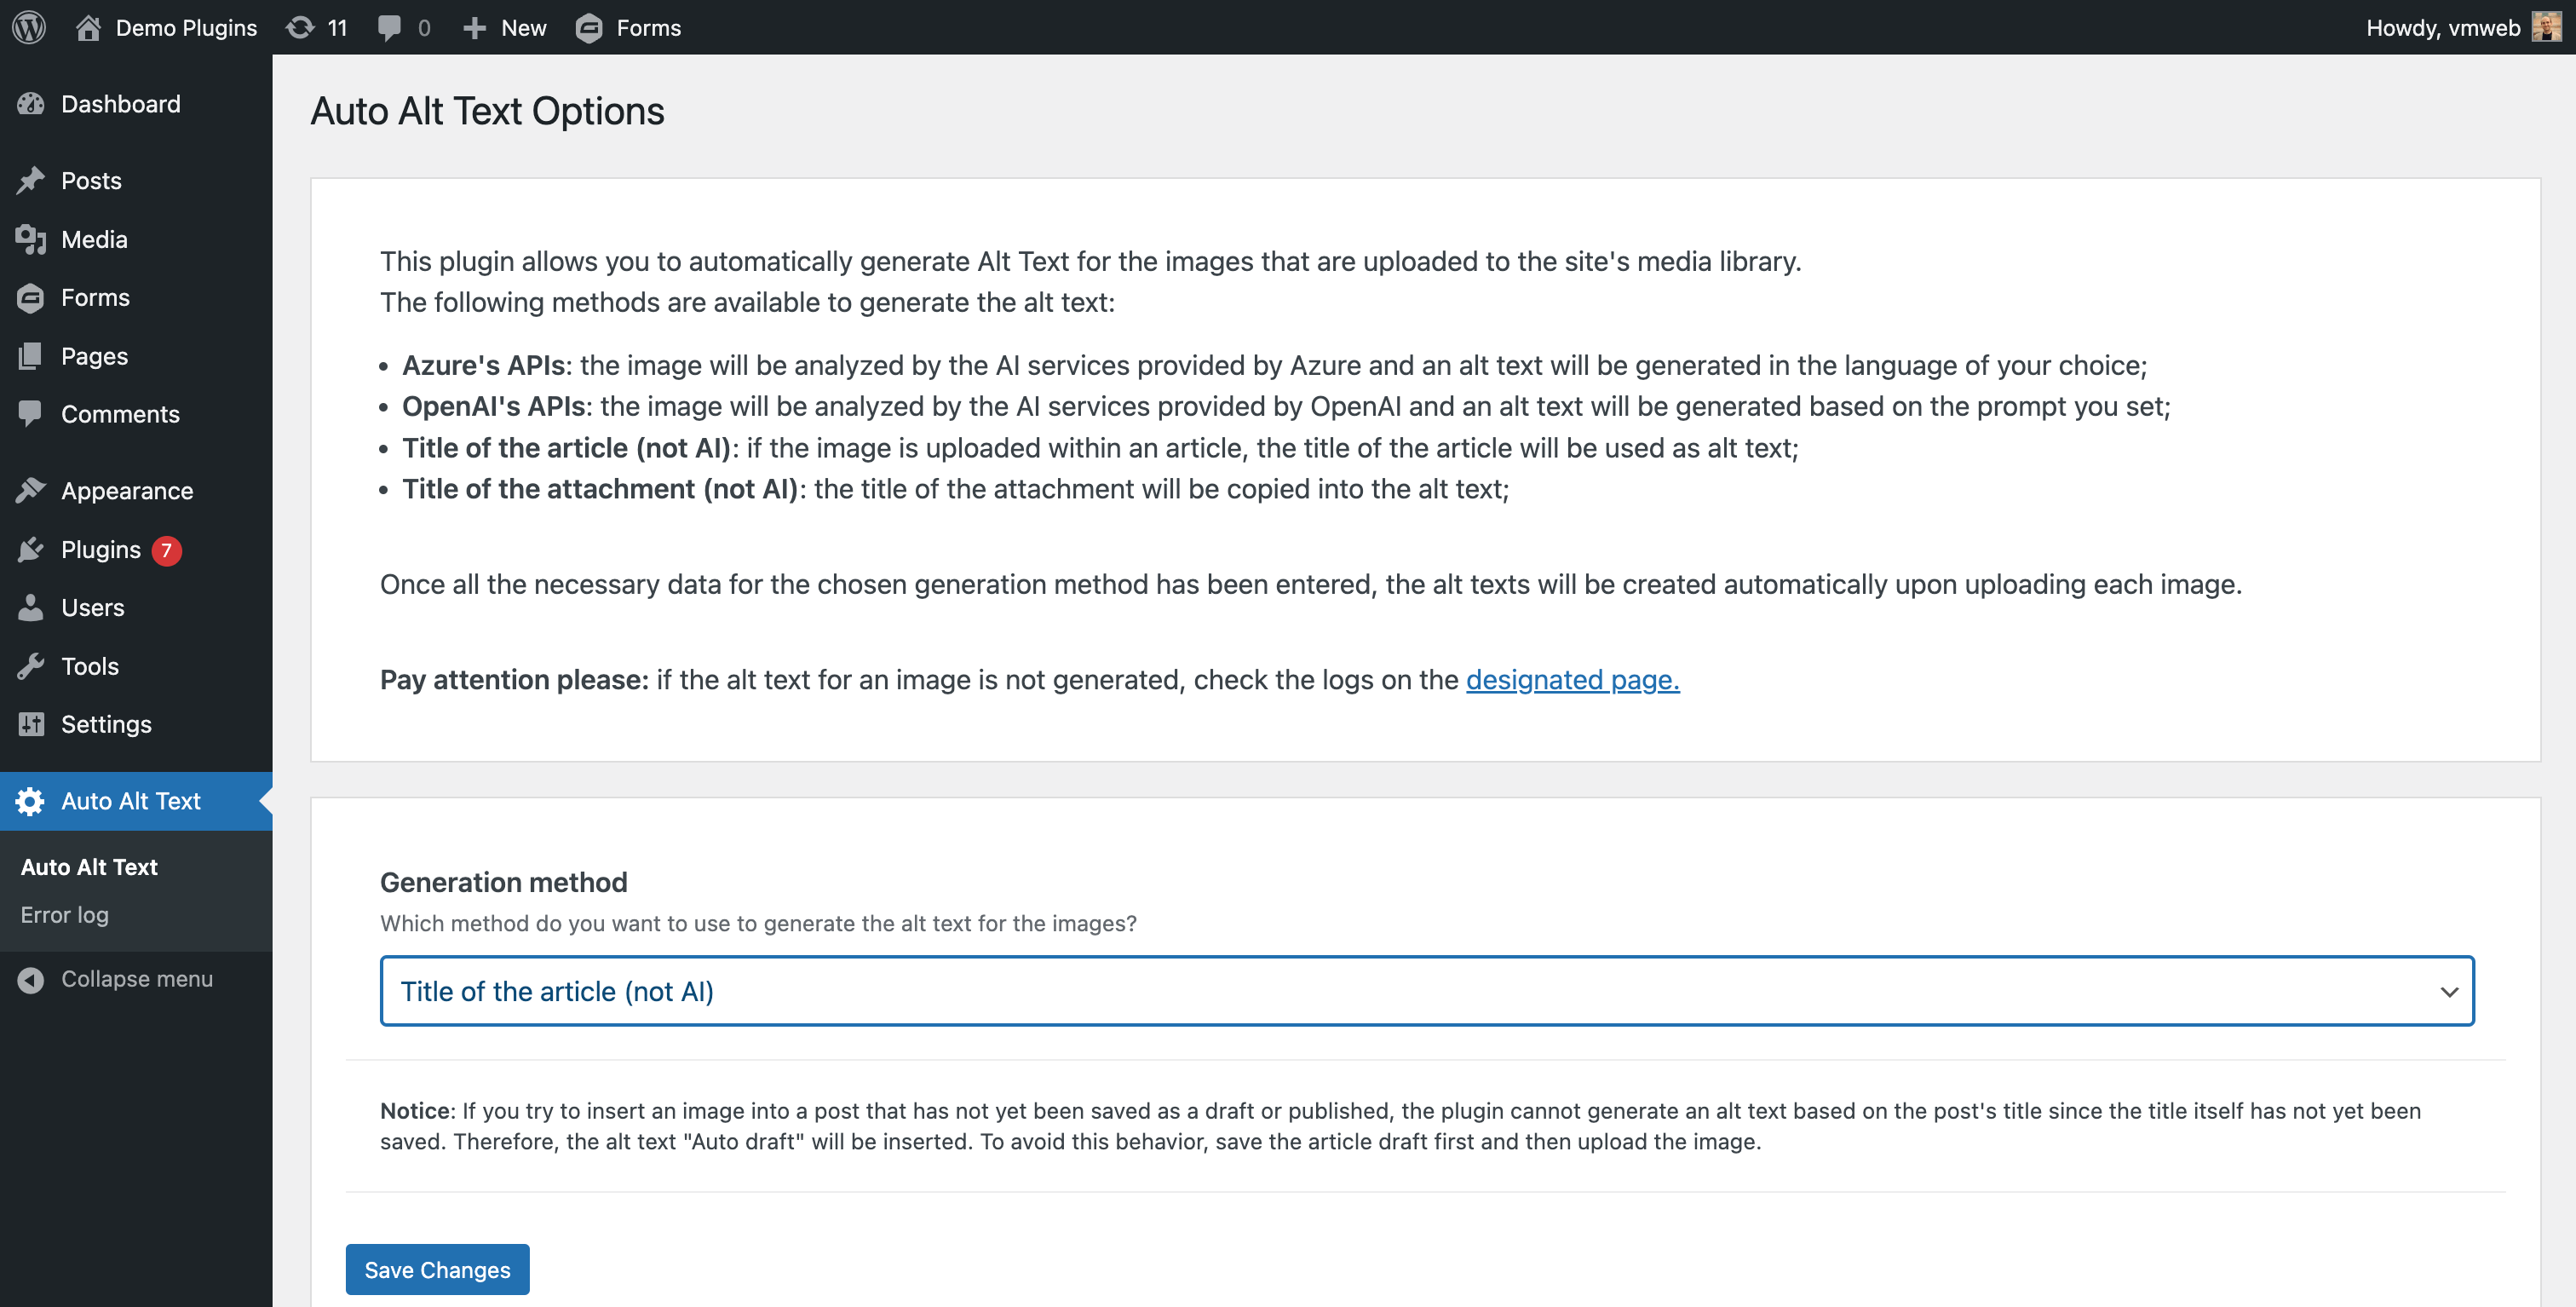The height and width of the screenshot is (1307, 2576).
Task: Click the updates refresh icon
Action: click(x=300, y=27)
